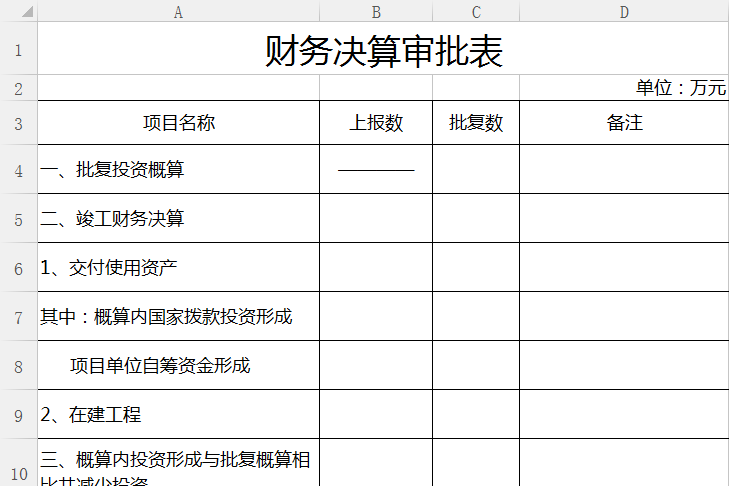Image resolution: width=729 pixels, height=486 pixels.
Task: Select the 上报数 header cell
Action: pyautogui.click(x=376, y=123)
